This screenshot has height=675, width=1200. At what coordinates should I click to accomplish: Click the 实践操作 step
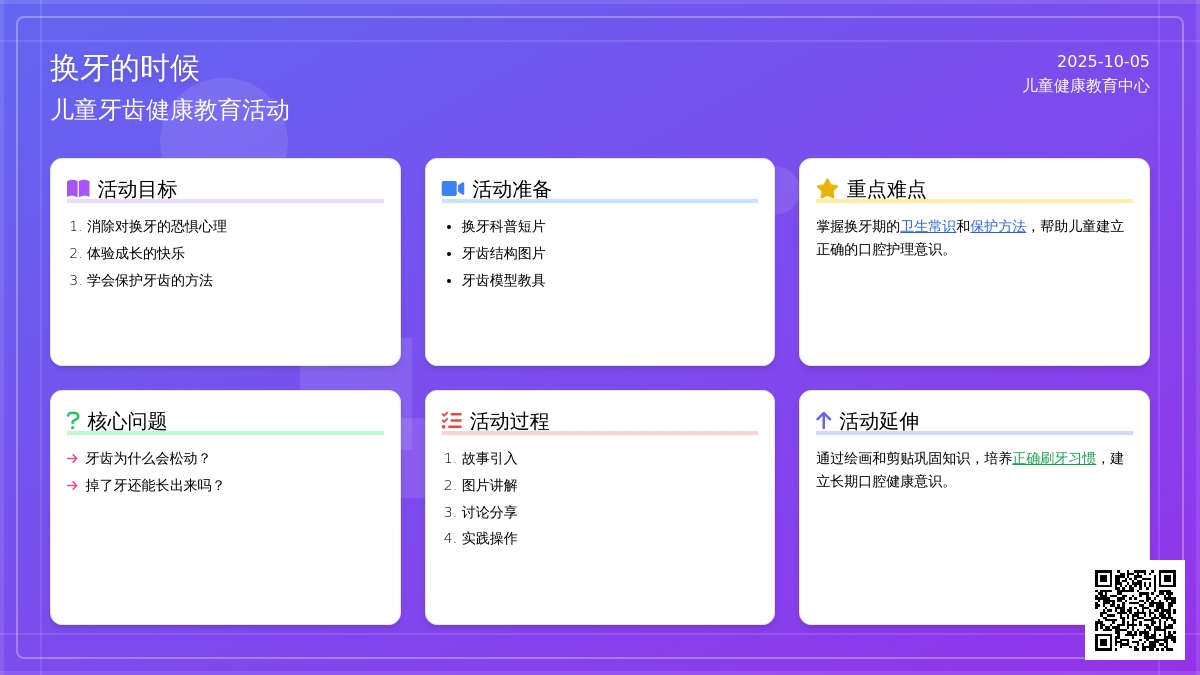coord(489,539)
